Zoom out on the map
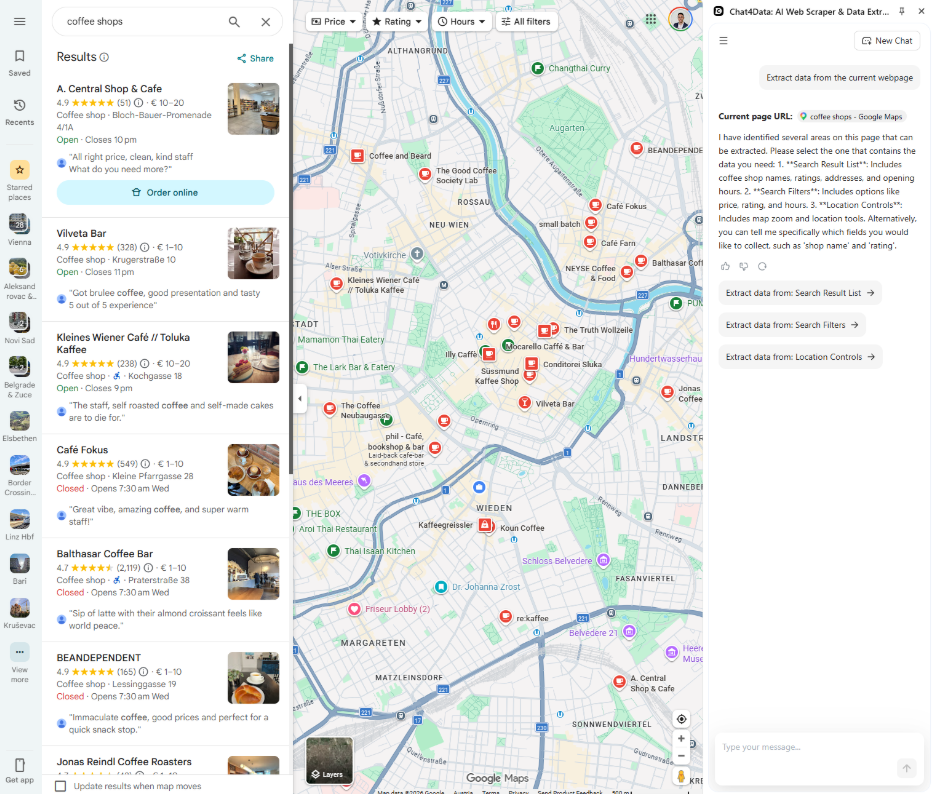The image size is (932, 794). [681, 756]
